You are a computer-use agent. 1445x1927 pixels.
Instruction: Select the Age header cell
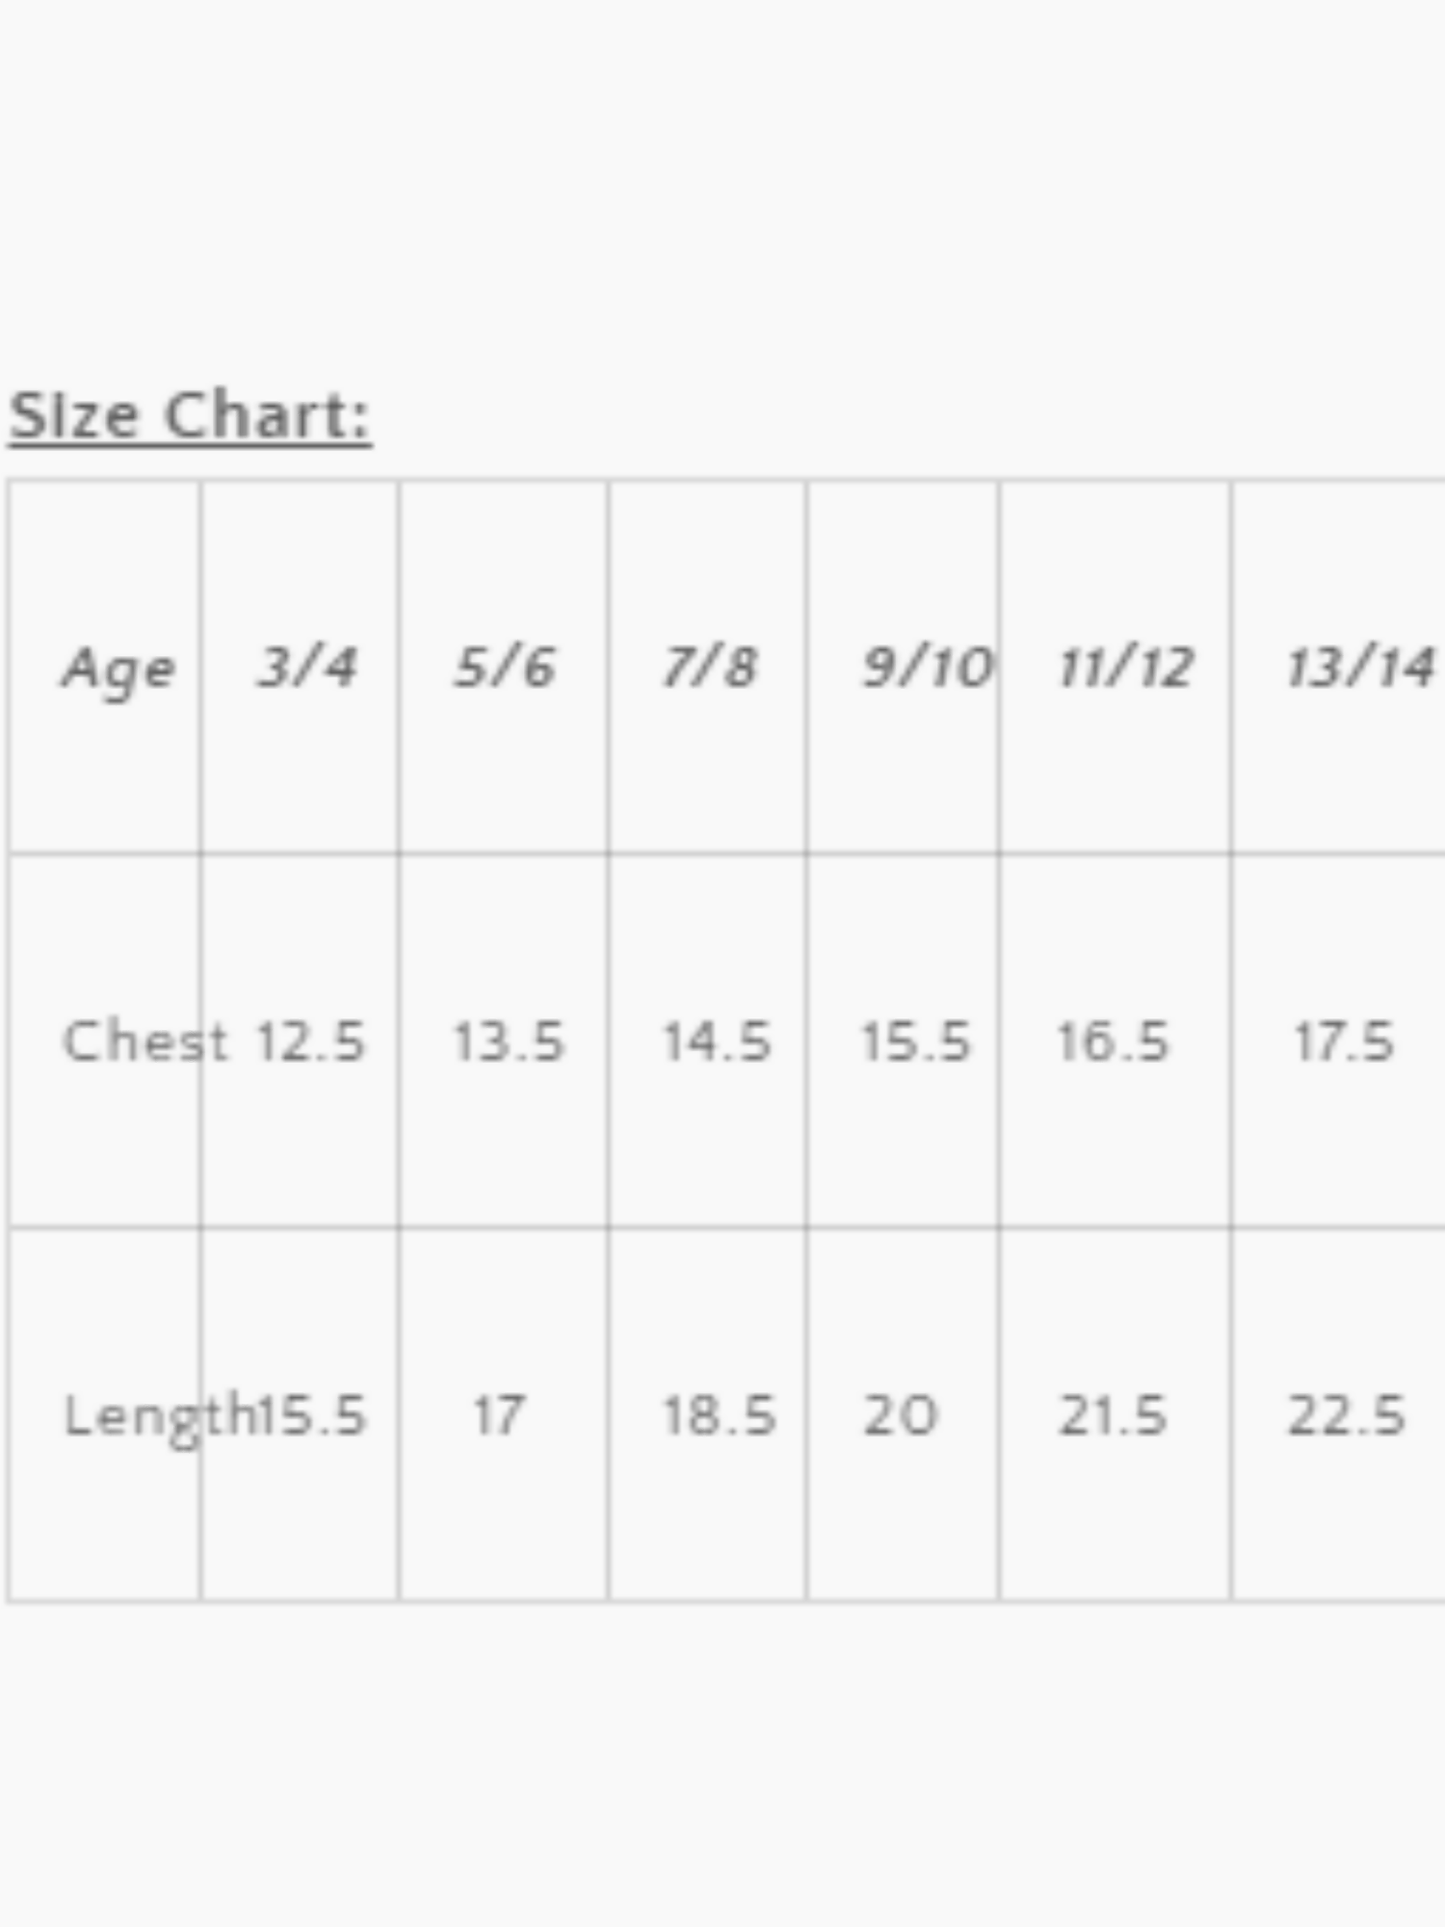(x=118, y=668)
